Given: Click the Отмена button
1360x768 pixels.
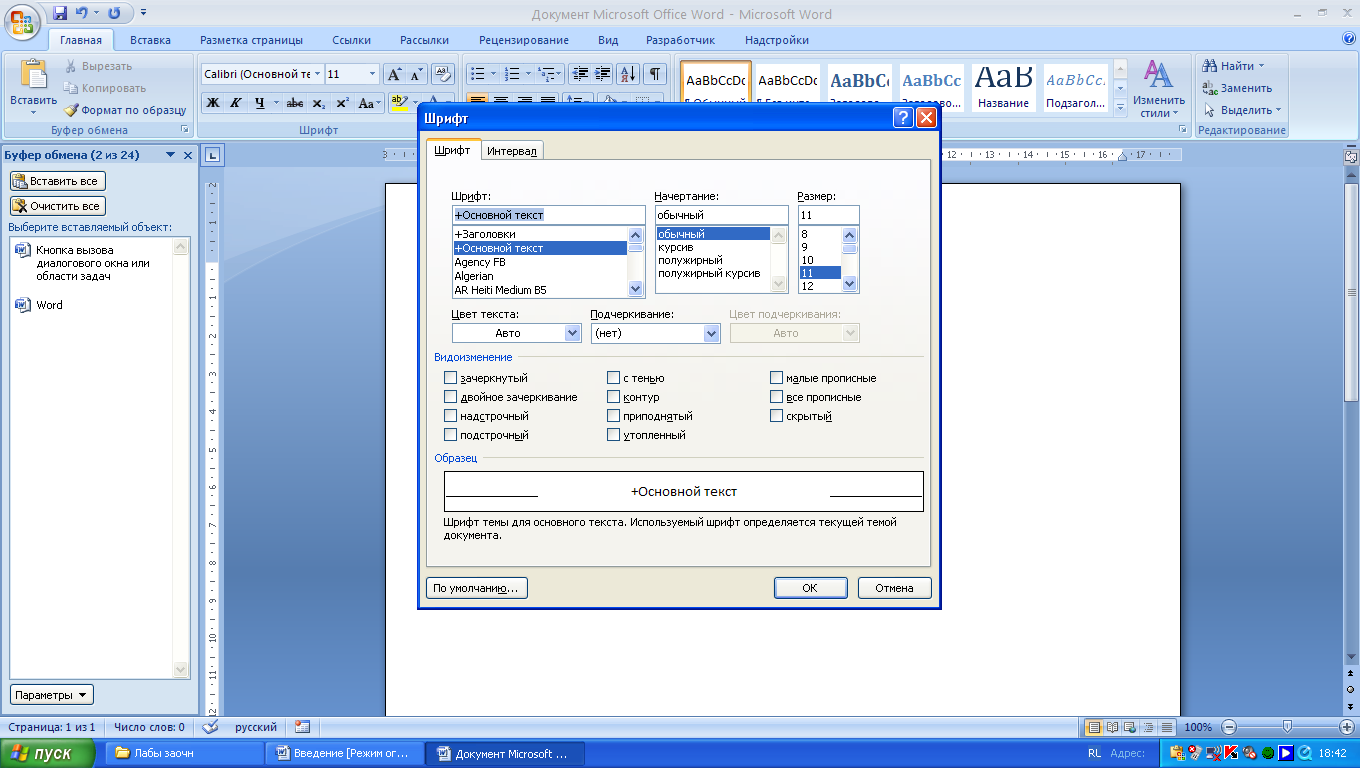Looking at the screenshot, I should [x=894, y=588].
